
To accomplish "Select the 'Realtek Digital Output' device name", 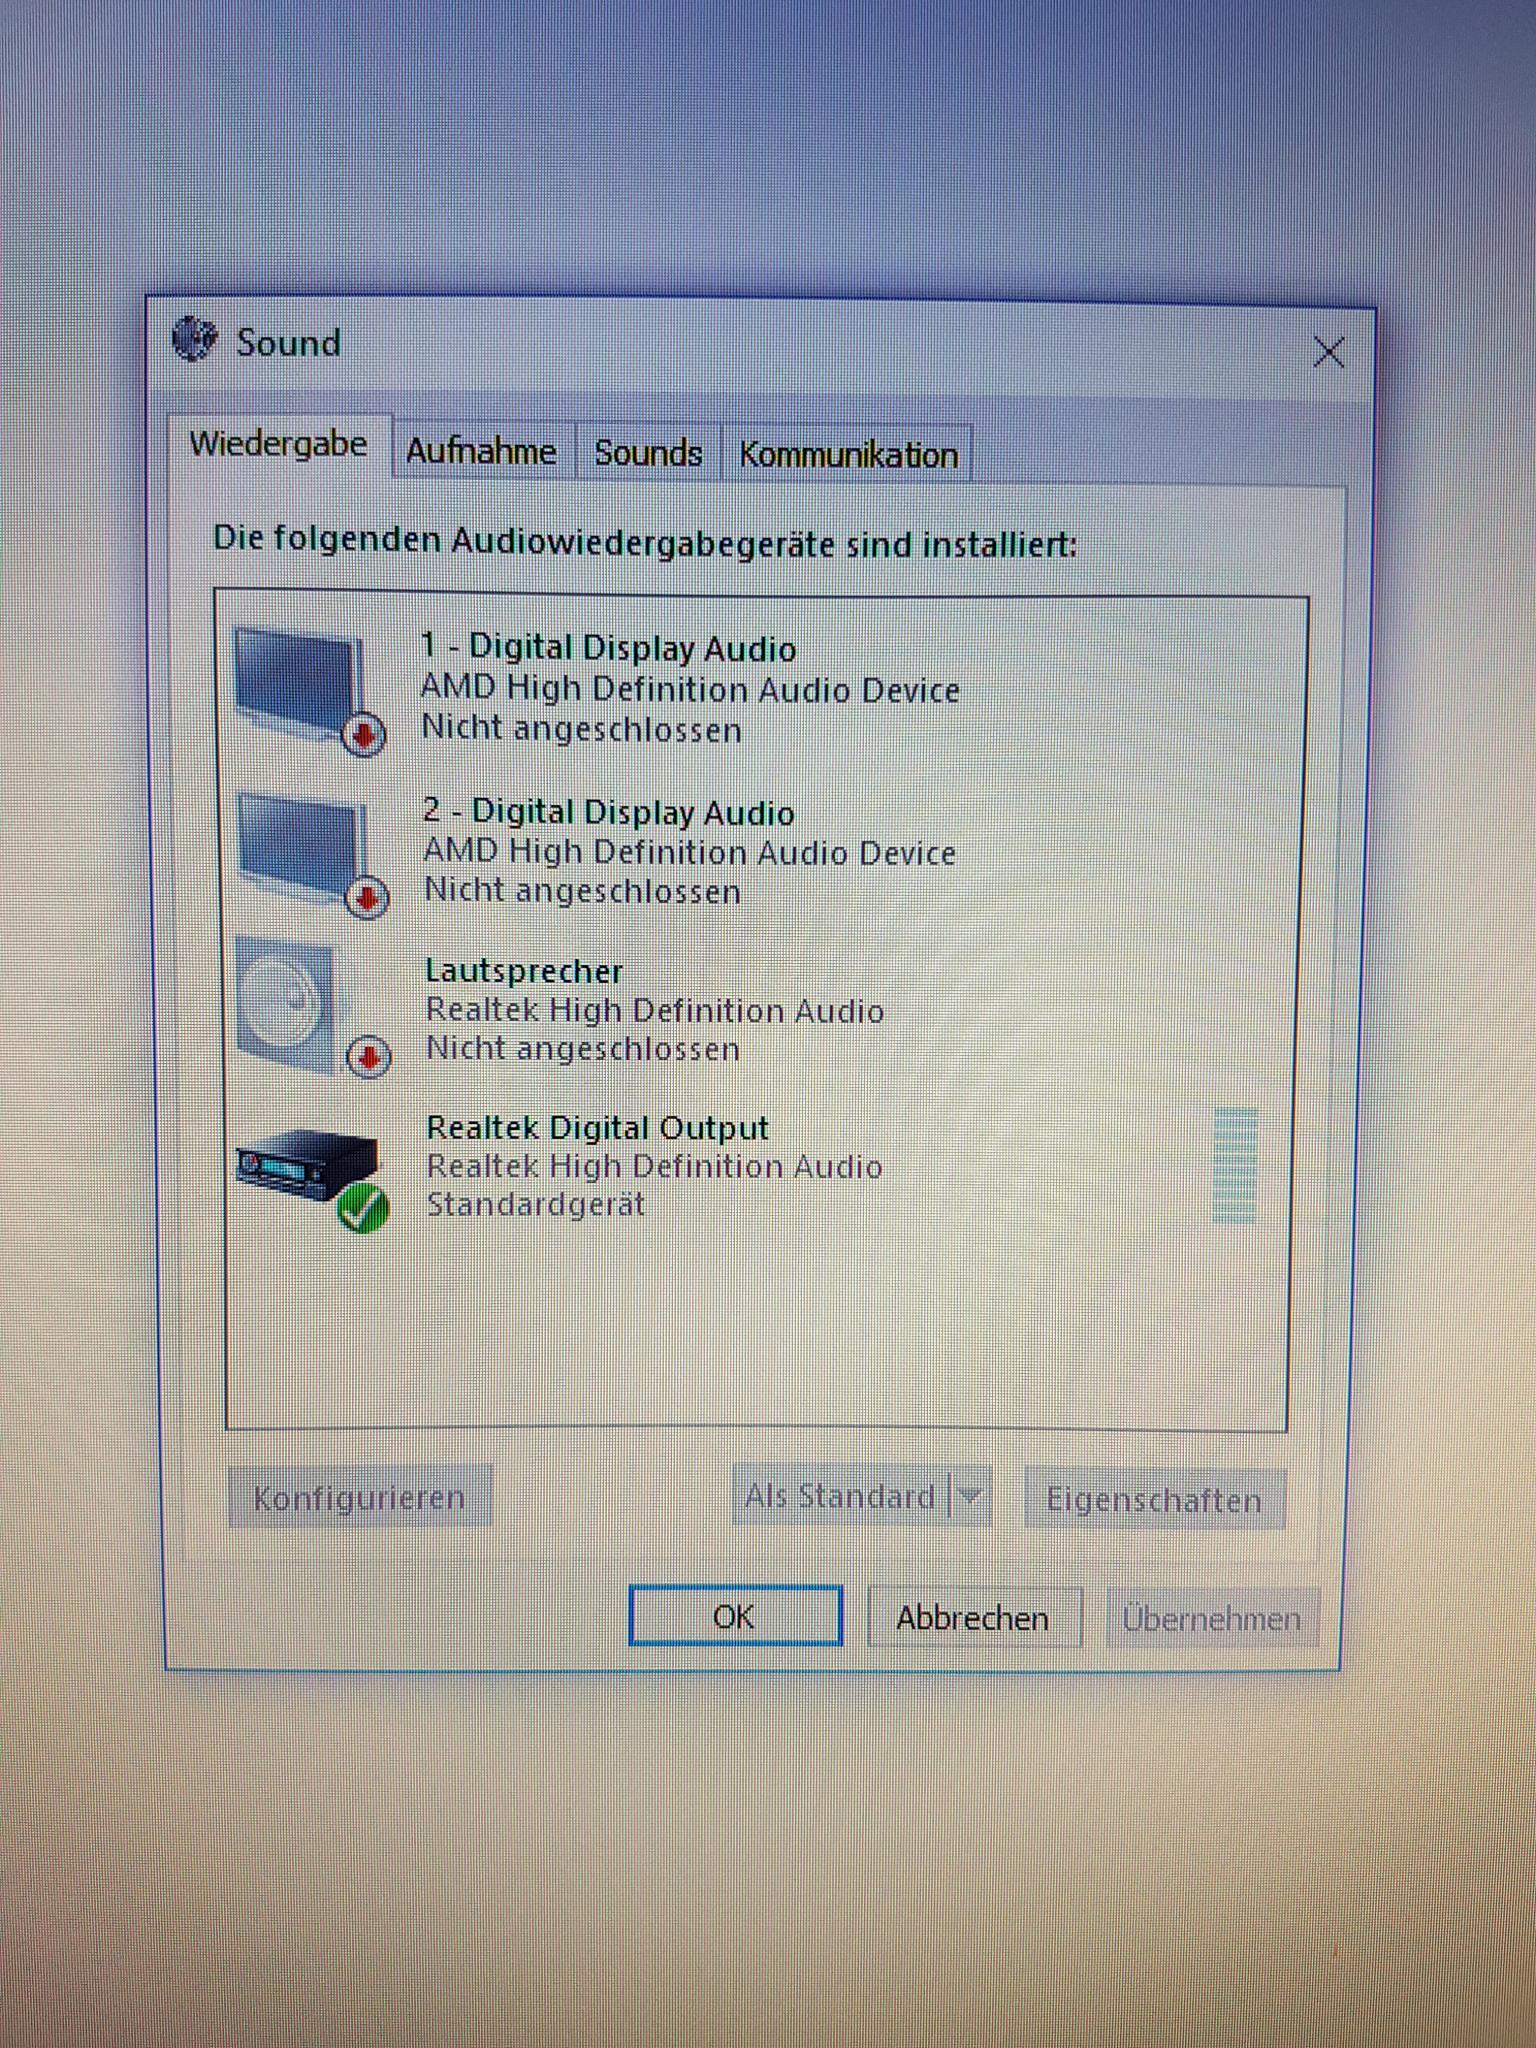I will pyautogui.click(x=597, y=1128).
